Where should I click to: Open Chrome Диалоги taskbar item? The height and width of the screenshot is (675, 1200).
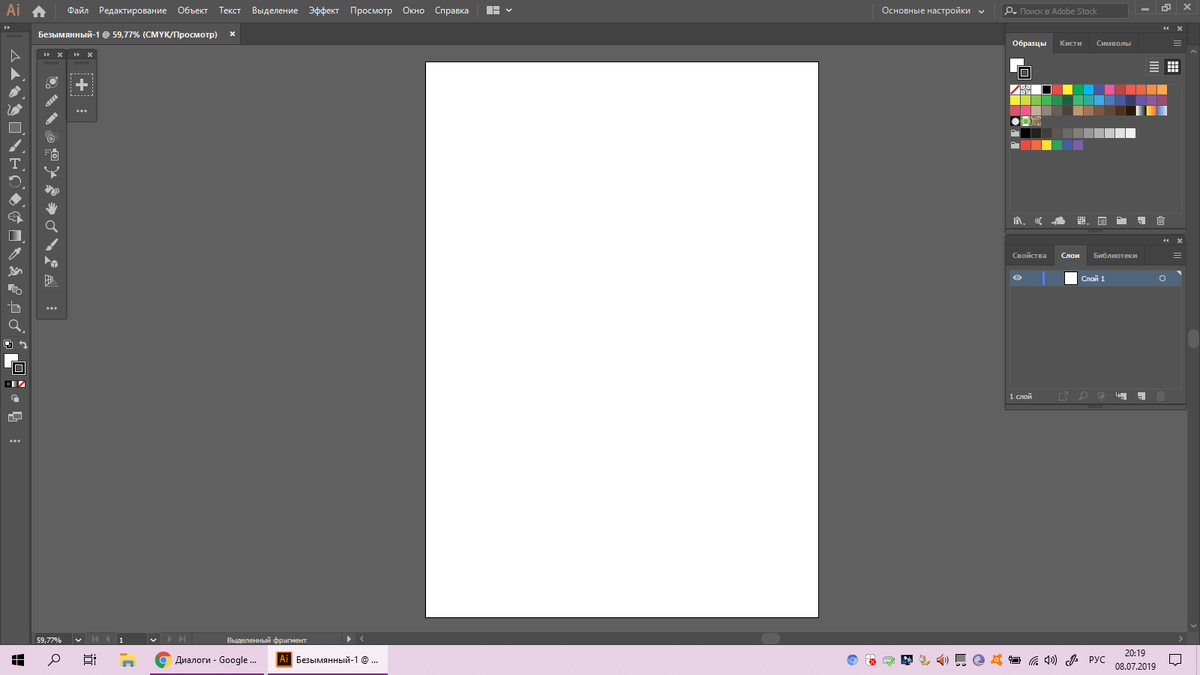pos(207,660)
